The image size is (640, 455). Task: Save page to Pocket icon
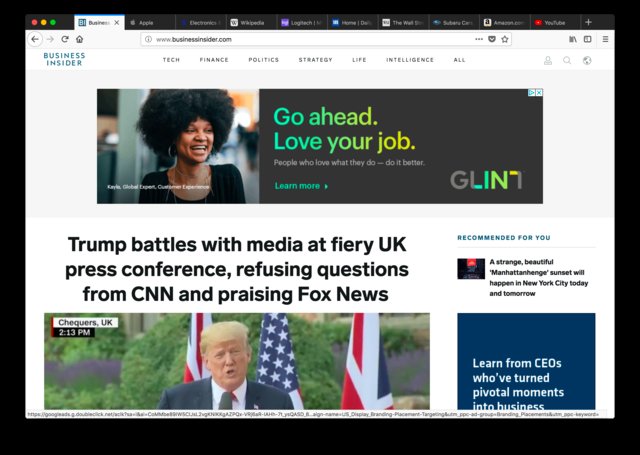click(x=492, y=39)
